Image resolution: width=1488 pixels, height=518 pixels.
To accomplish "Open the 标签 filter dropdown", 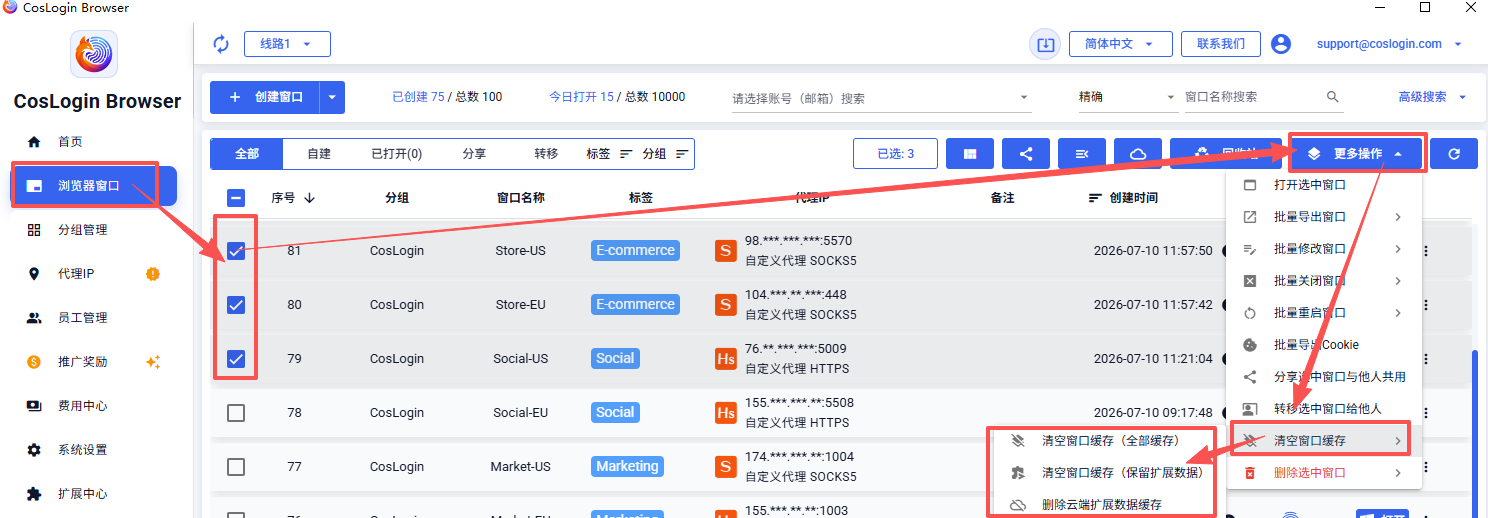I will 610,154.
